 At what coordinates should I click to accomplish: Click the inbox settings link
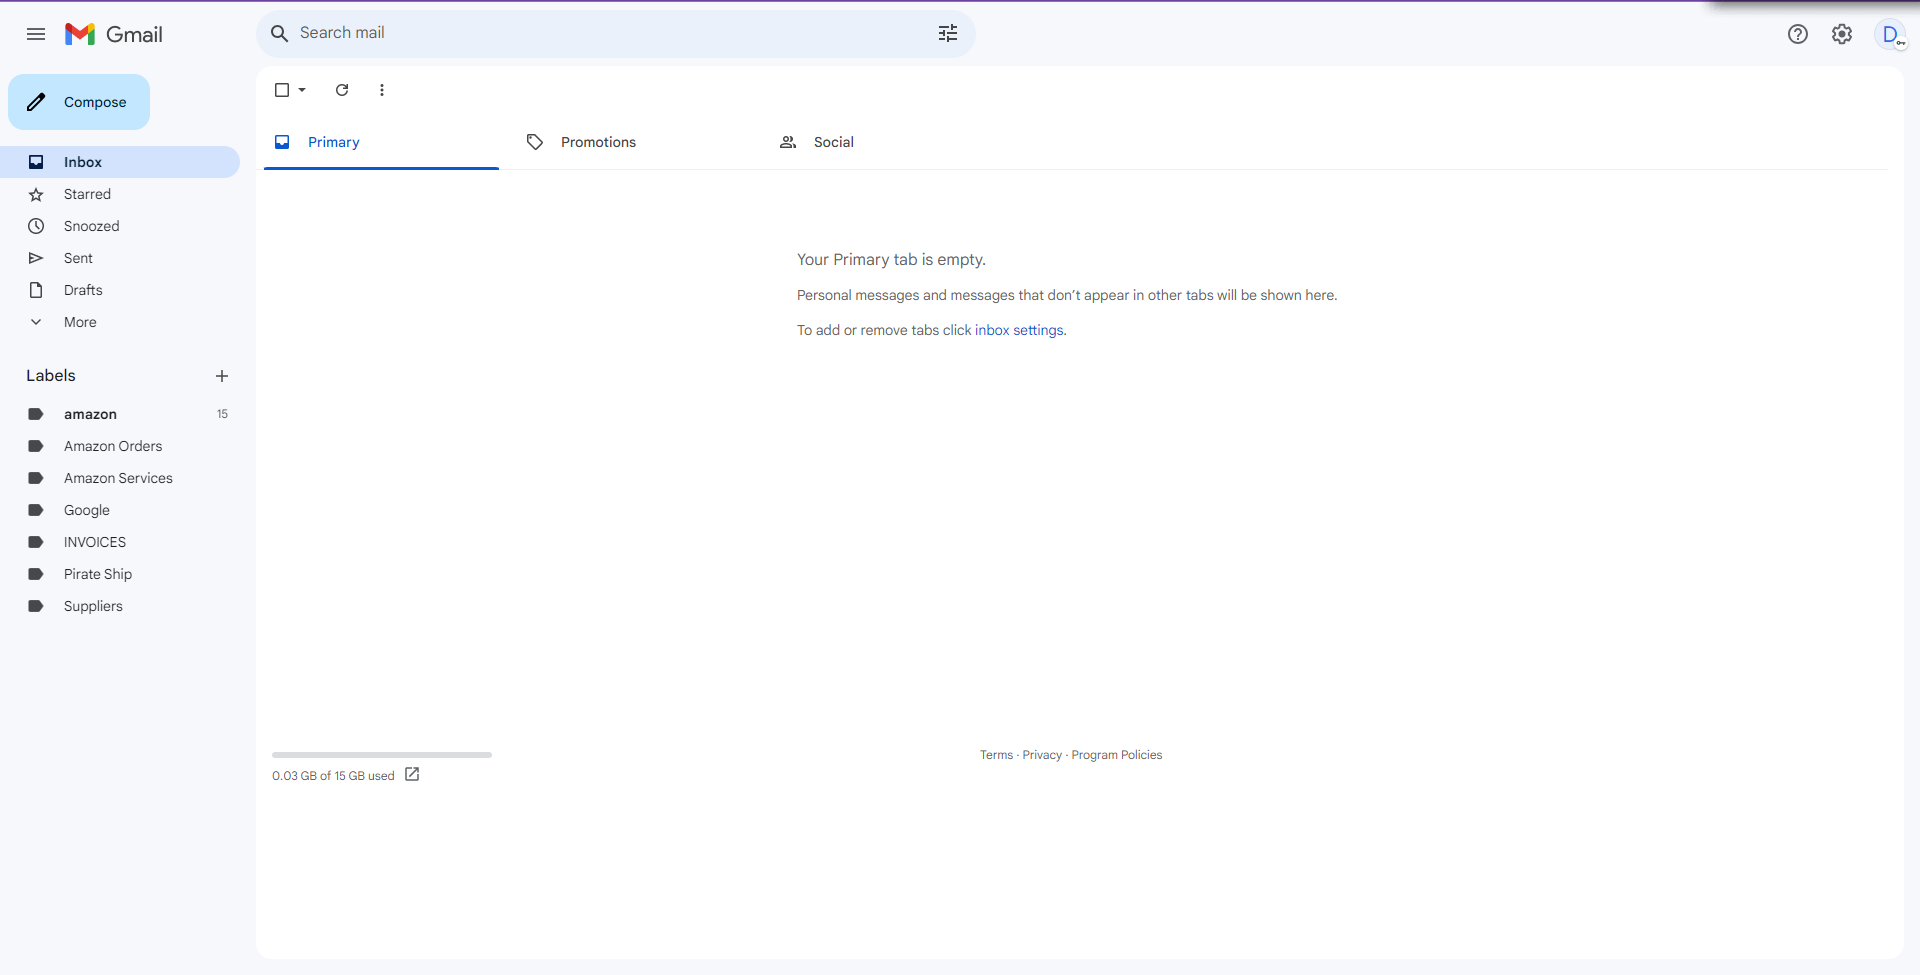coord(1019,330)
